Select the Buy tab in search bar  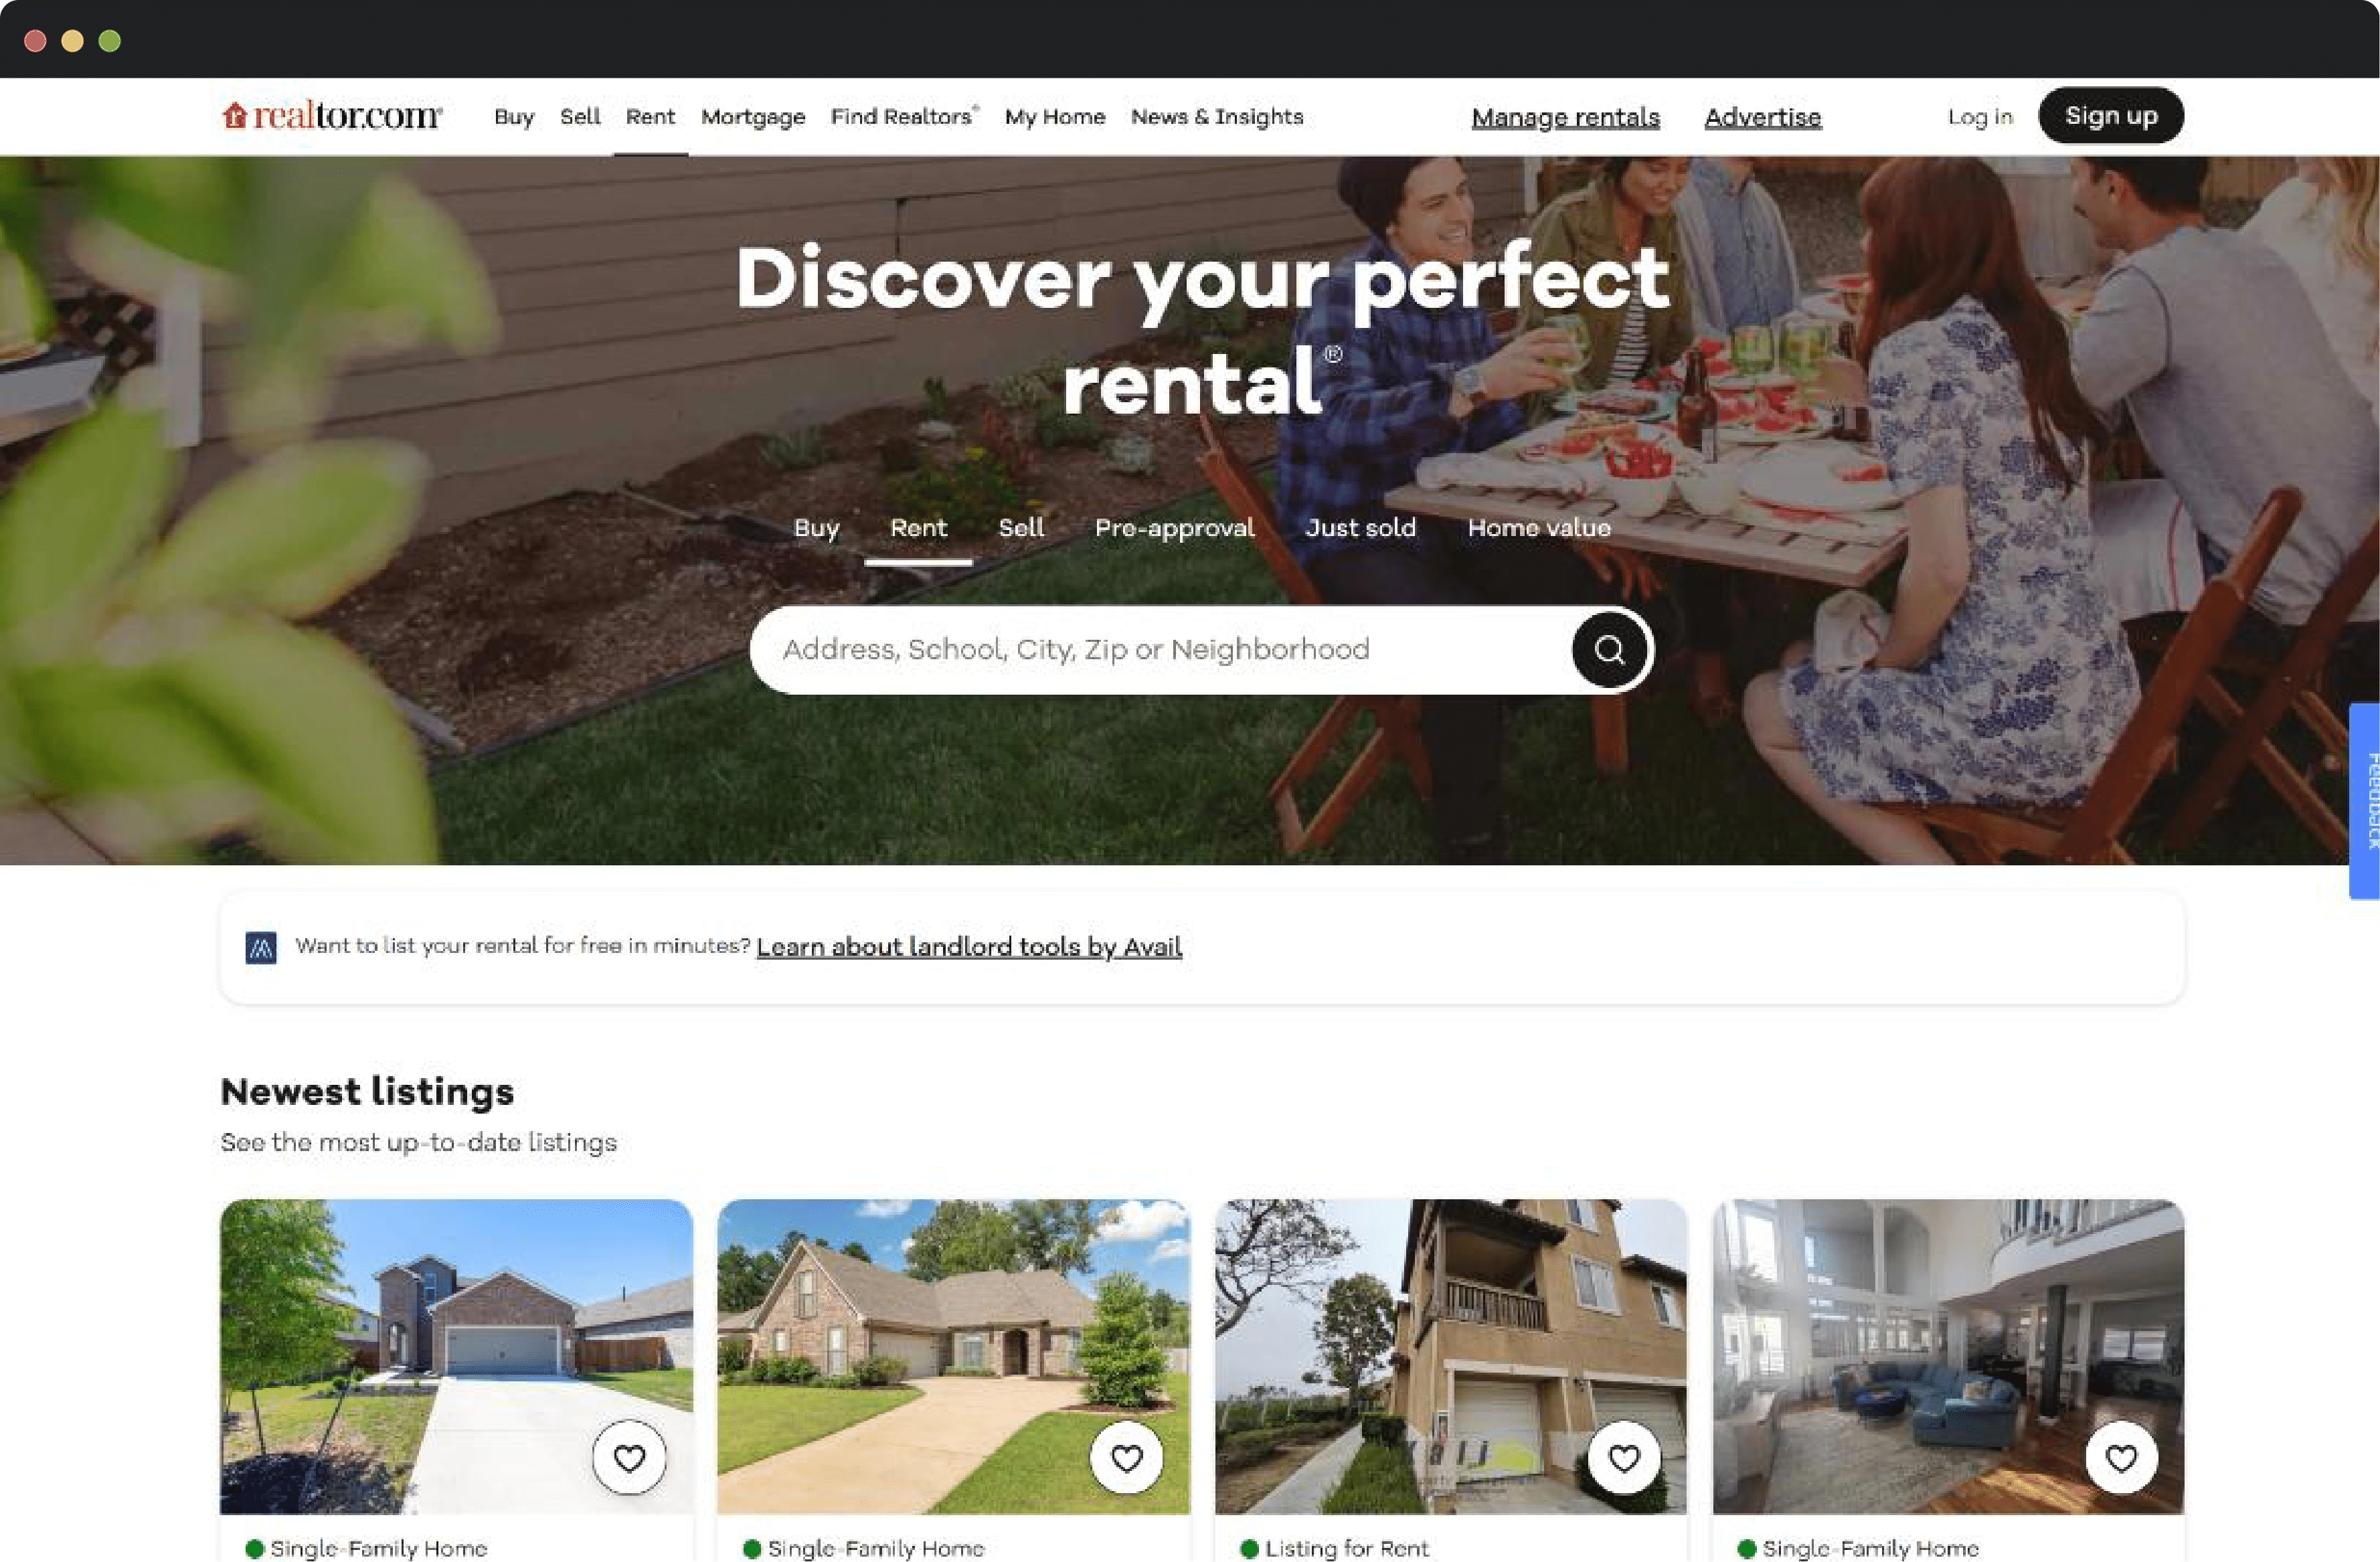click(x=815, y=527)
